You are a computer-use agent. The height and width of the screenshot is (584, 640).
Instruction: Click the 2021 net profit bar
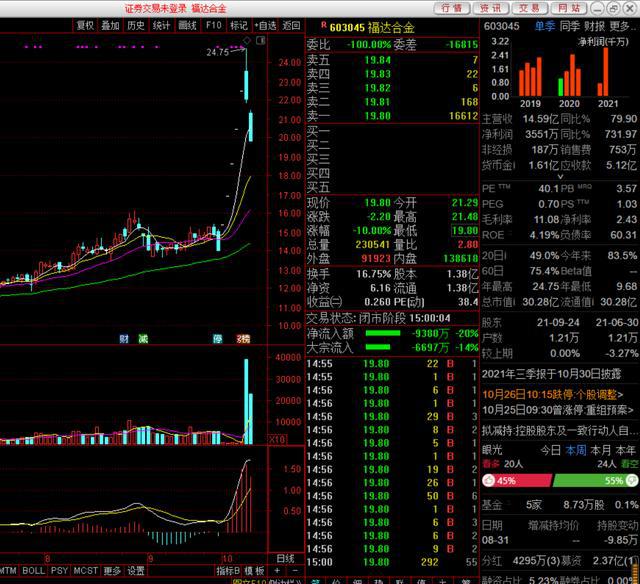(x=606, y=72)
